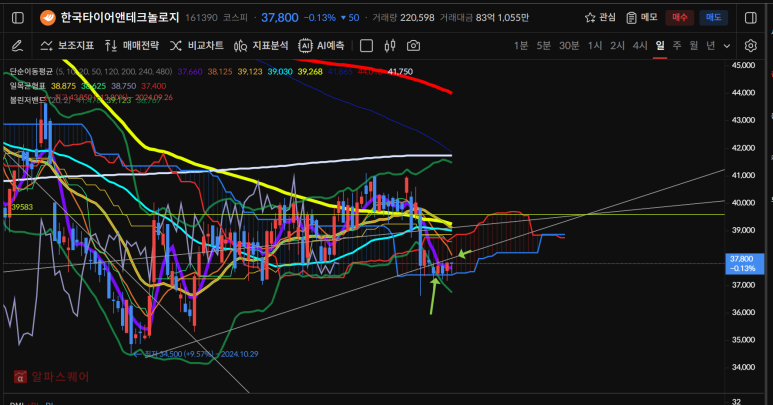Image resolution: width=773 pixels, height=405 pixels.
Task: Click the -0.13% change percentage
Action: pos(319,18)
